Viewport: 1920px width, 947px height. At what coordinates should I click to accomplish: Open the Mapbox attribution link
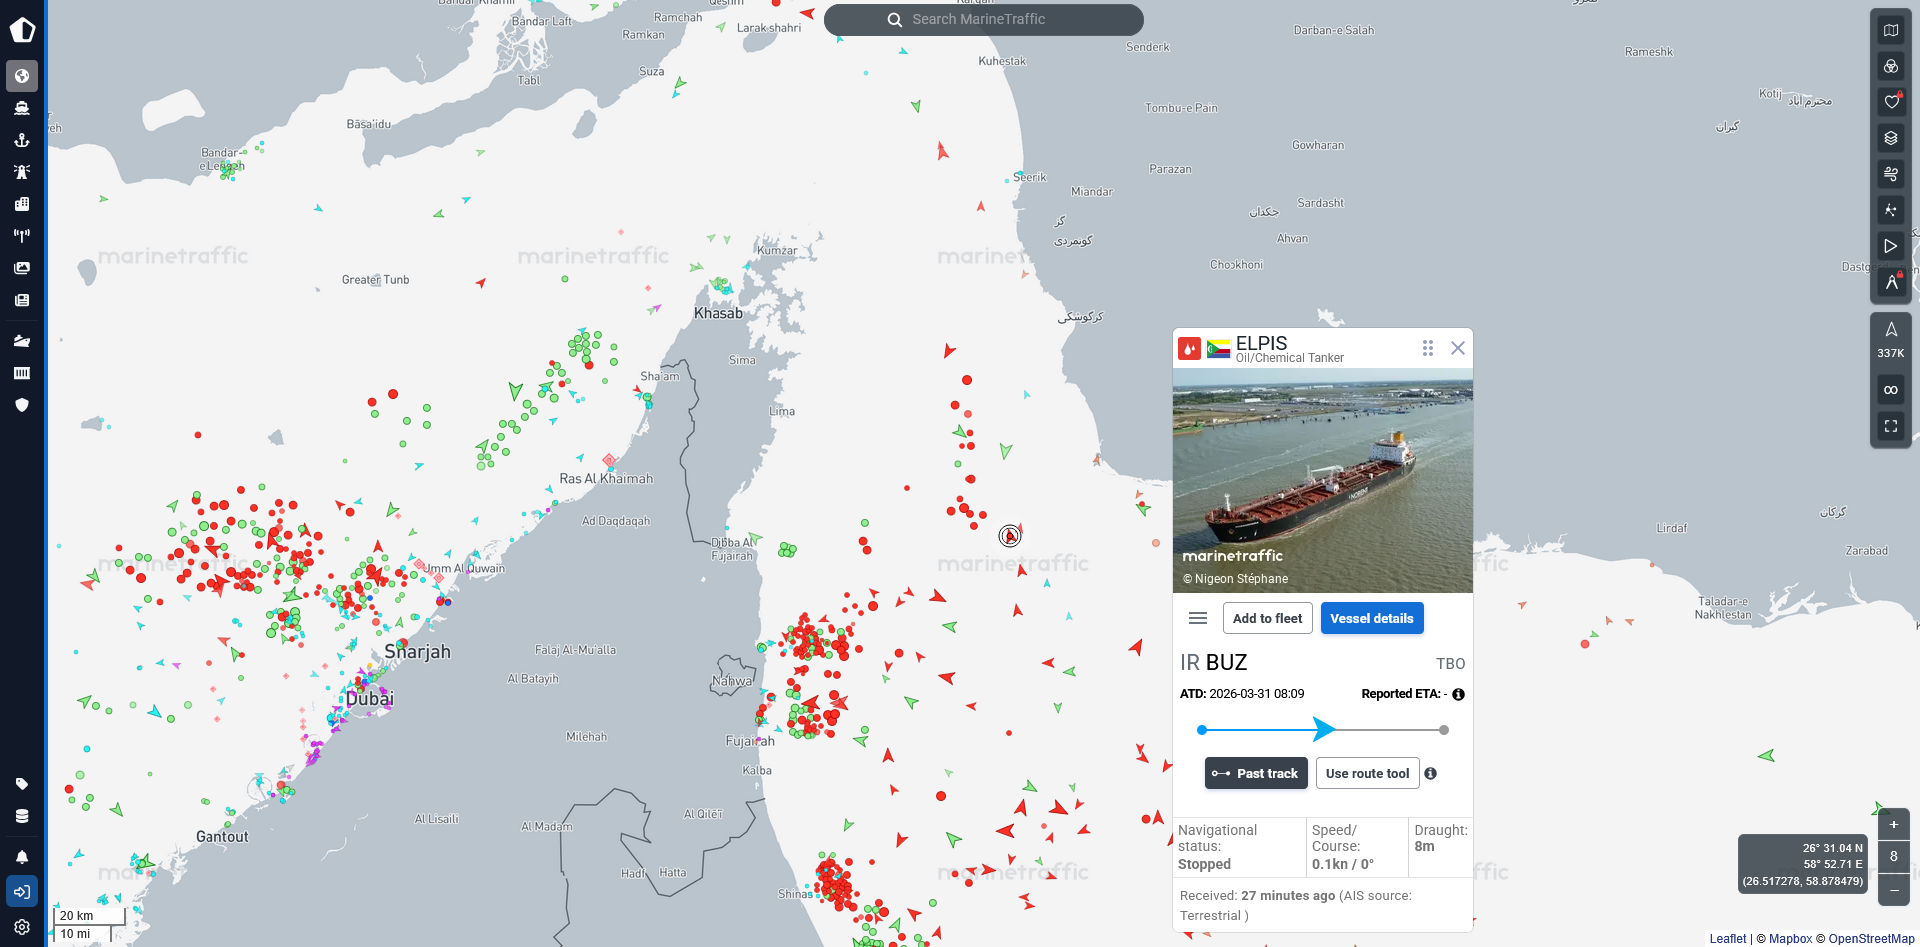click(1790, 938)
